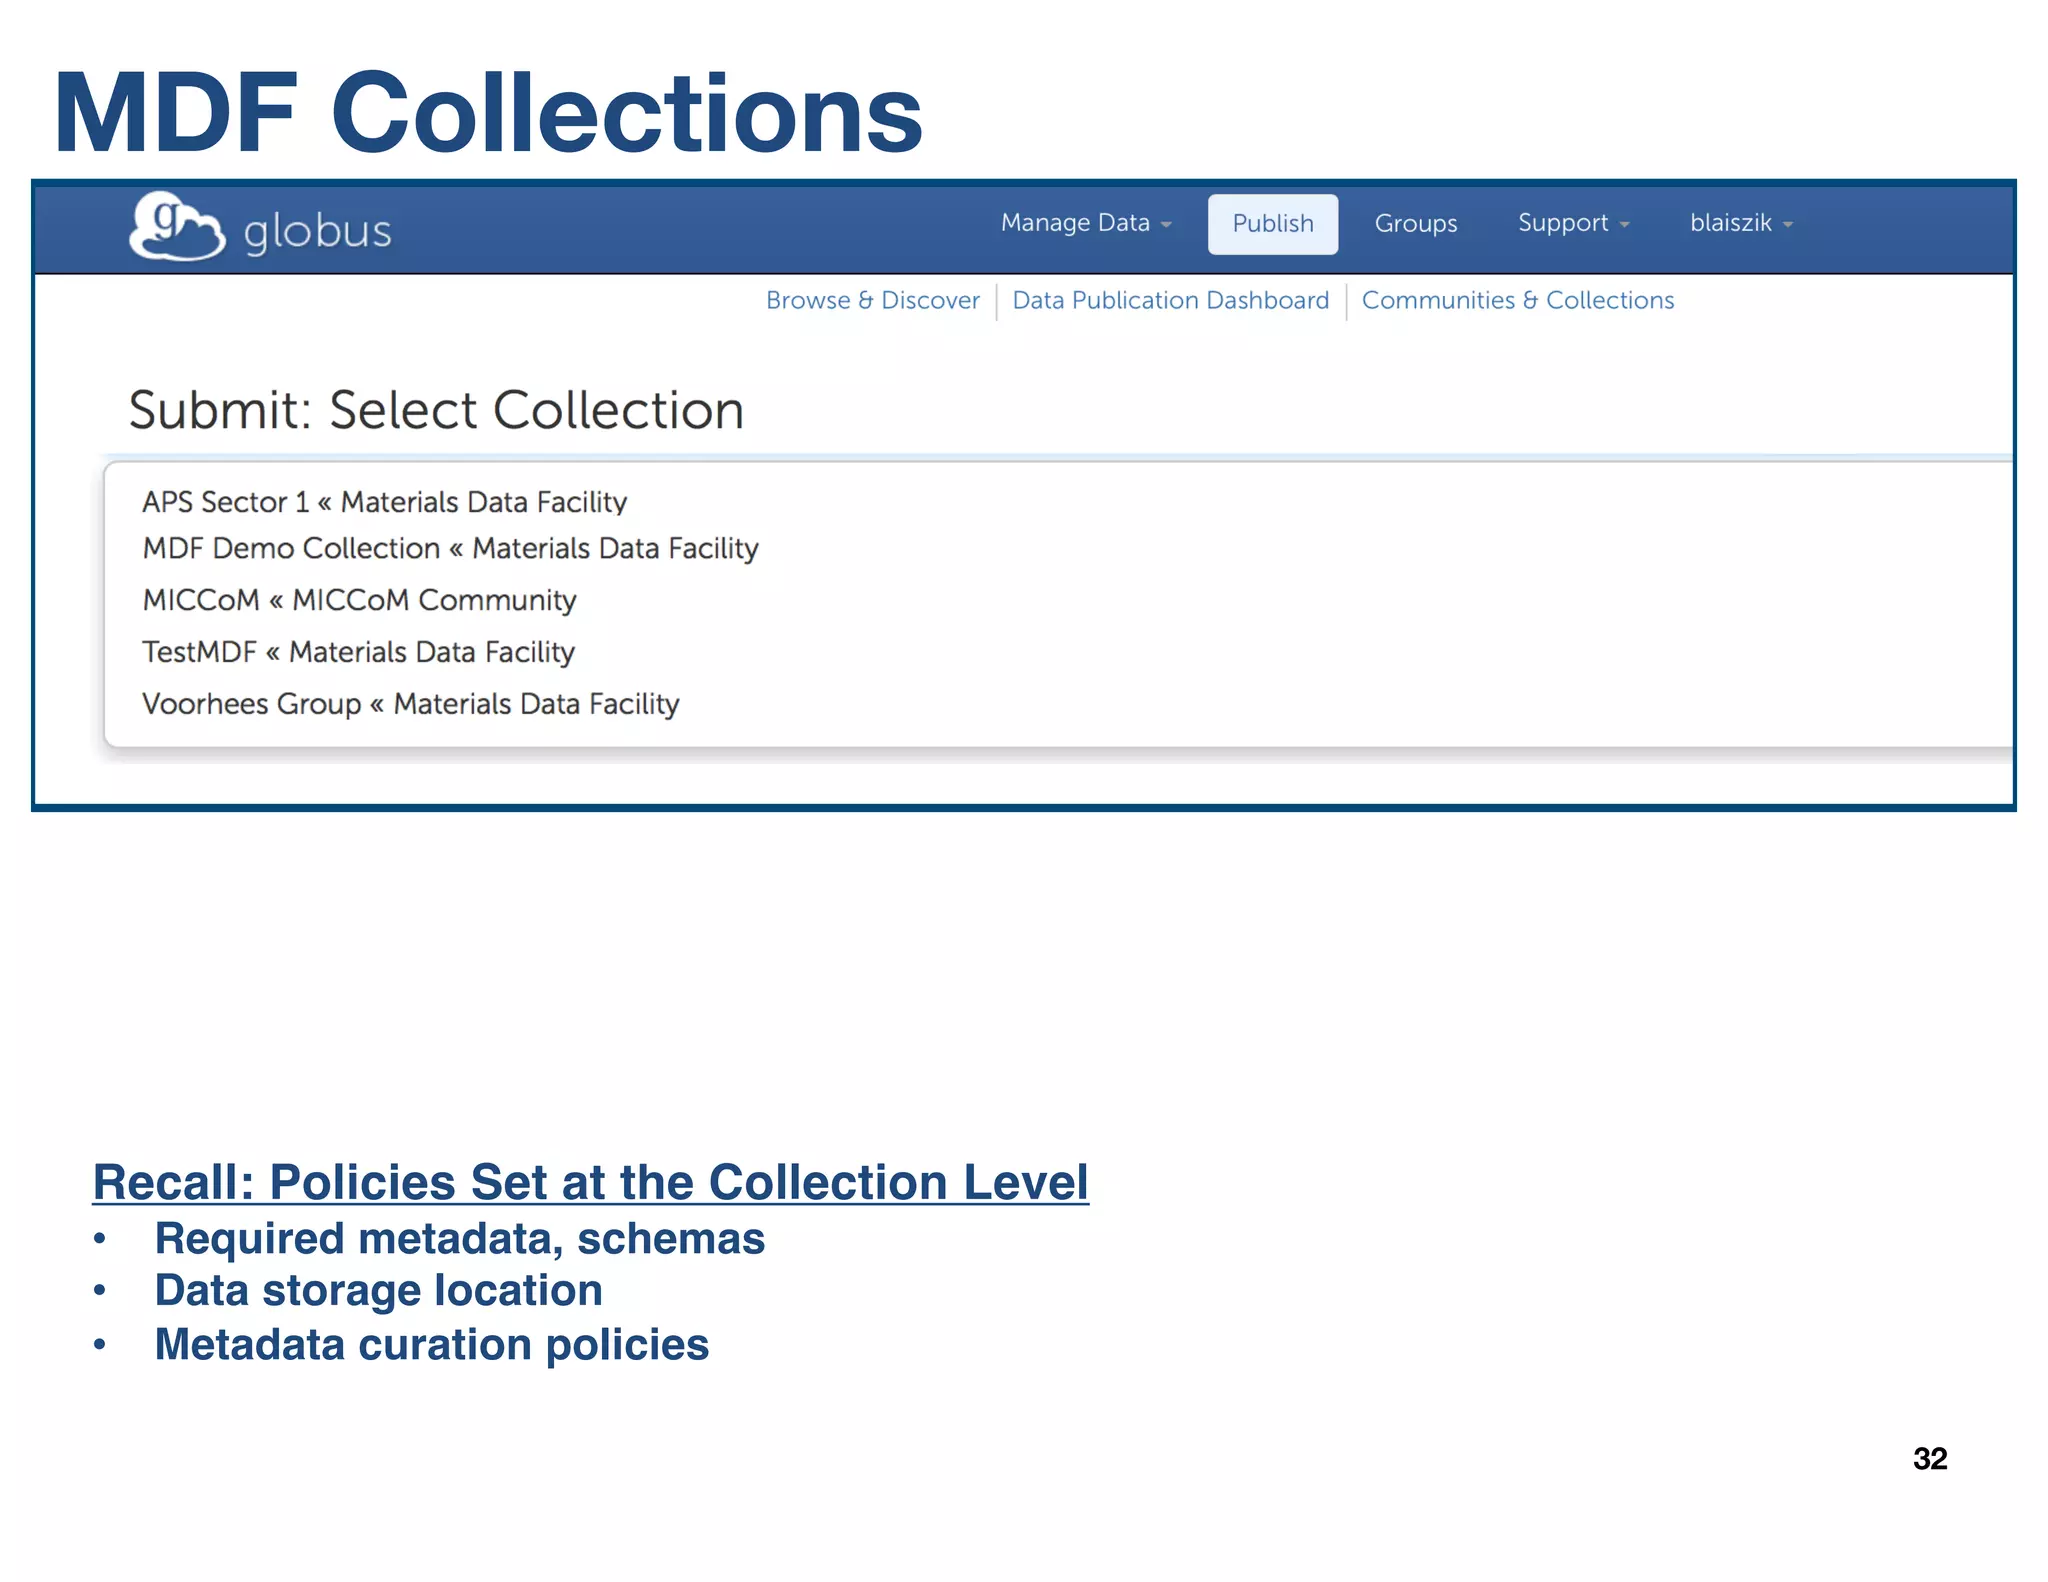Select the Publish tab

1272,224
